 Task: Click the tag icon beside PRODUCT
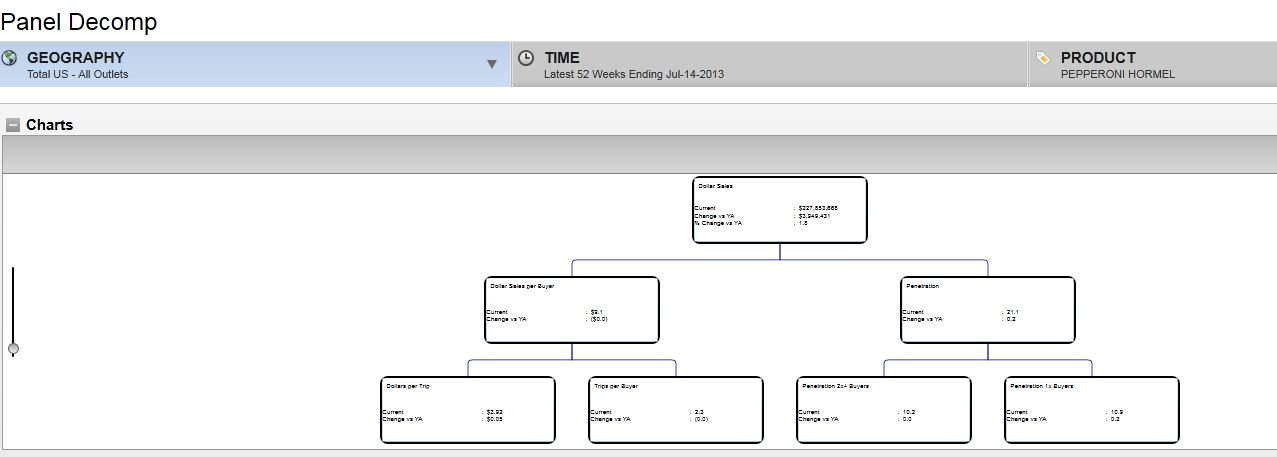tap(1043, 59)
